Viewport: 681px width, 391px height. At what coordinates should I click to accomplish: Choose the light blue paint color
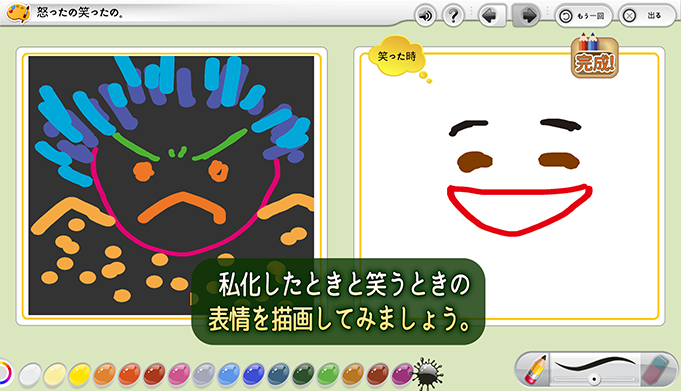click(228, 374)
